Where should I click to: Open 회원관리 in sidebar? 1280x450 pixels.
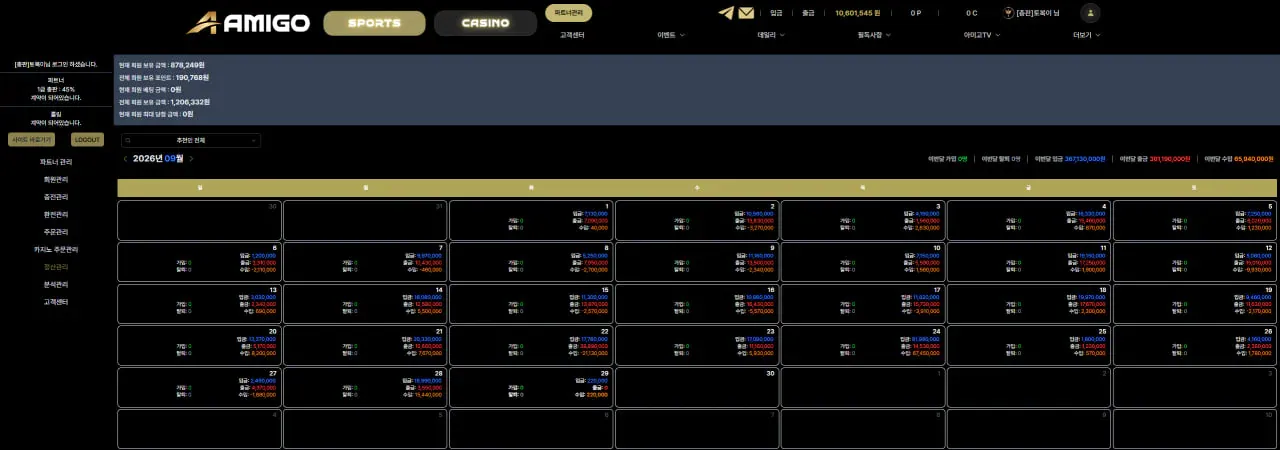(56, 180)
